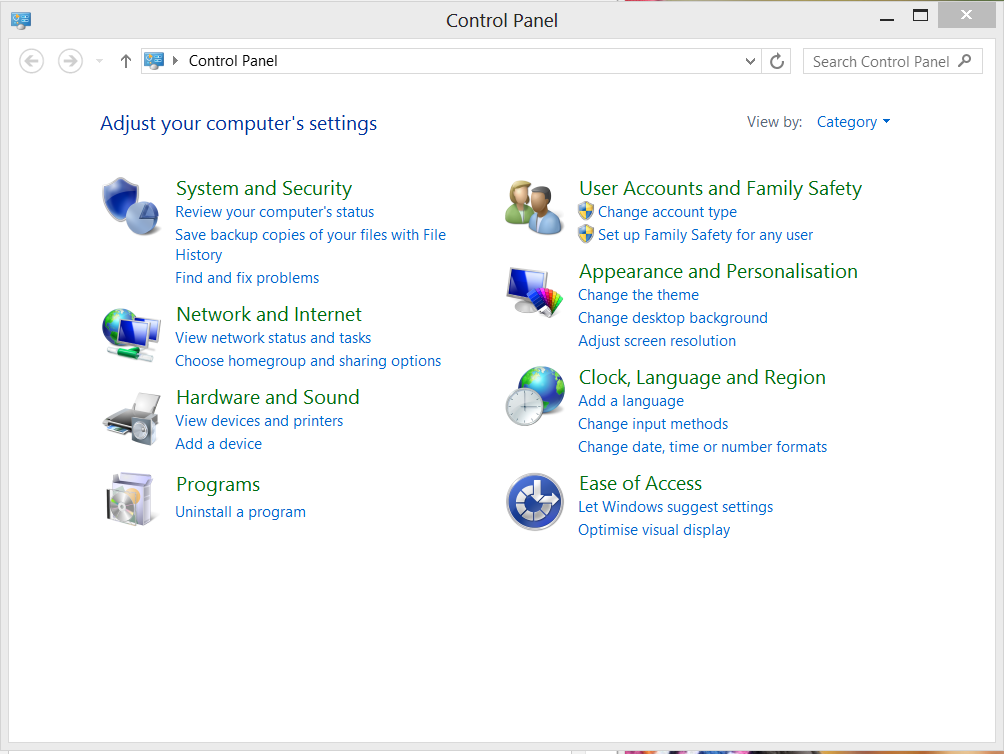This screenshot has width=1004, height=754.
Task: Click Change the theme
Action: click(638, 295)
